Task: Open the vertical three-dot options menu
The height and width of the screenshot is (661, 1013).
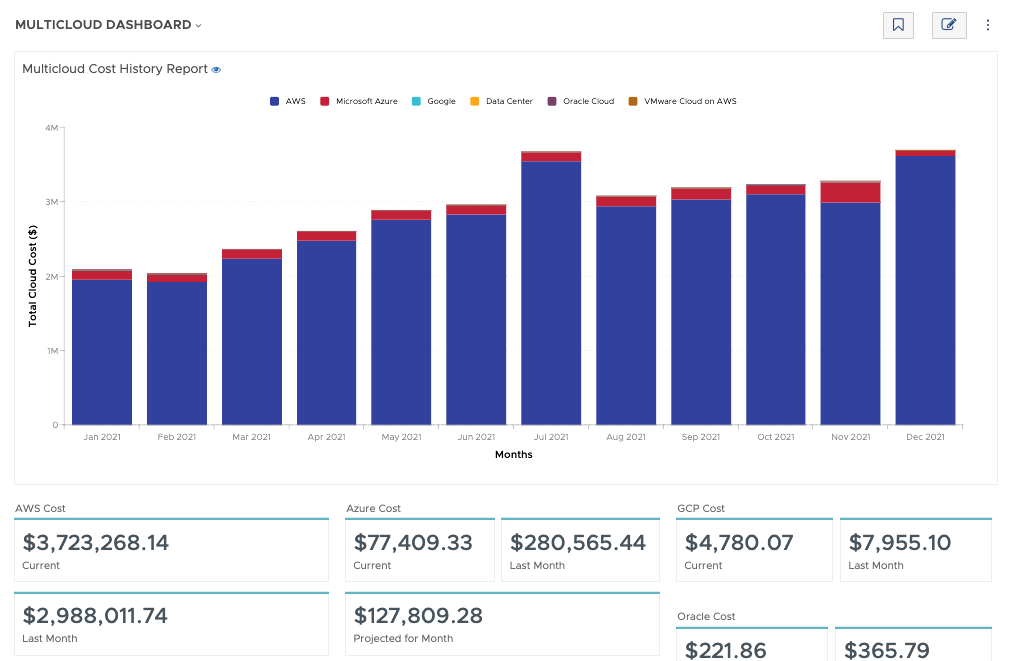Action: 987,25
